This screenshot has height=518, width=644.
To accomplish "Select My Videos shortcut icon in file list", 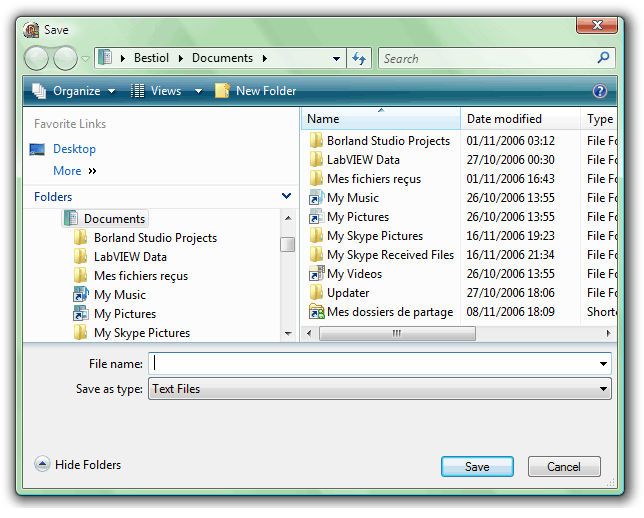I will click(x=316, y=274).
